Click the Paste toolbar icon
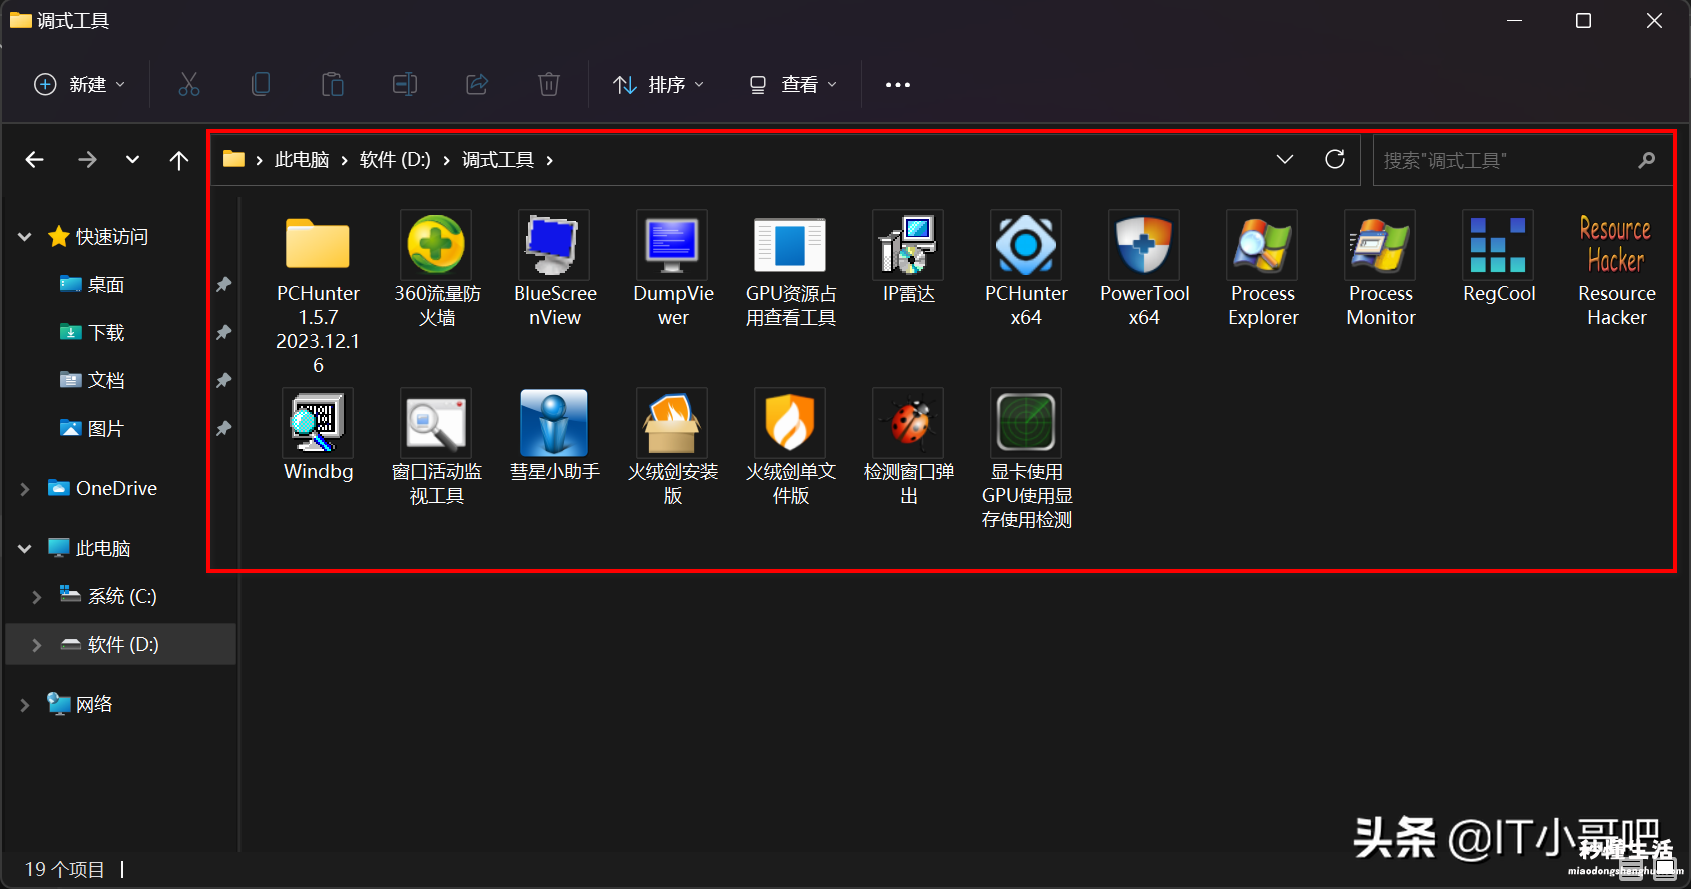This screenshot has width=1691, height=889. point(333,85)
